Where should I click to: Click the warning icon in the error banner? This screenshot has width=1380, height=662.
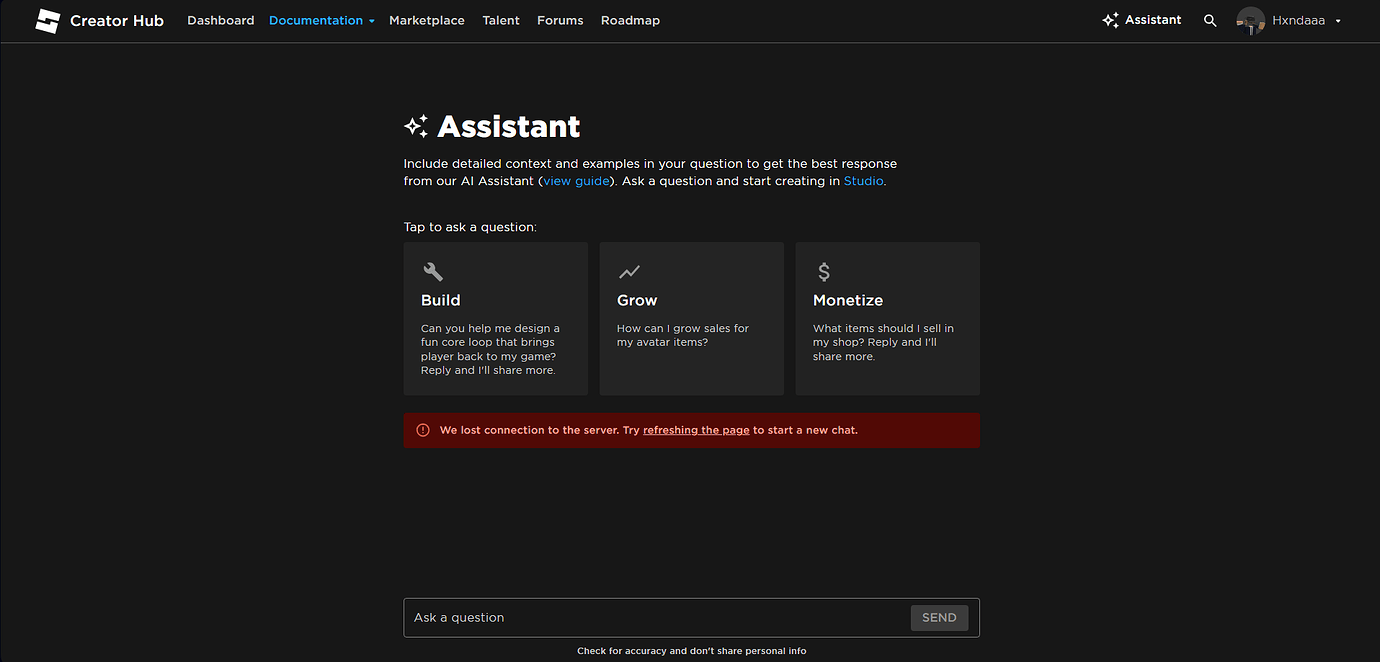(x=421, y=430)
